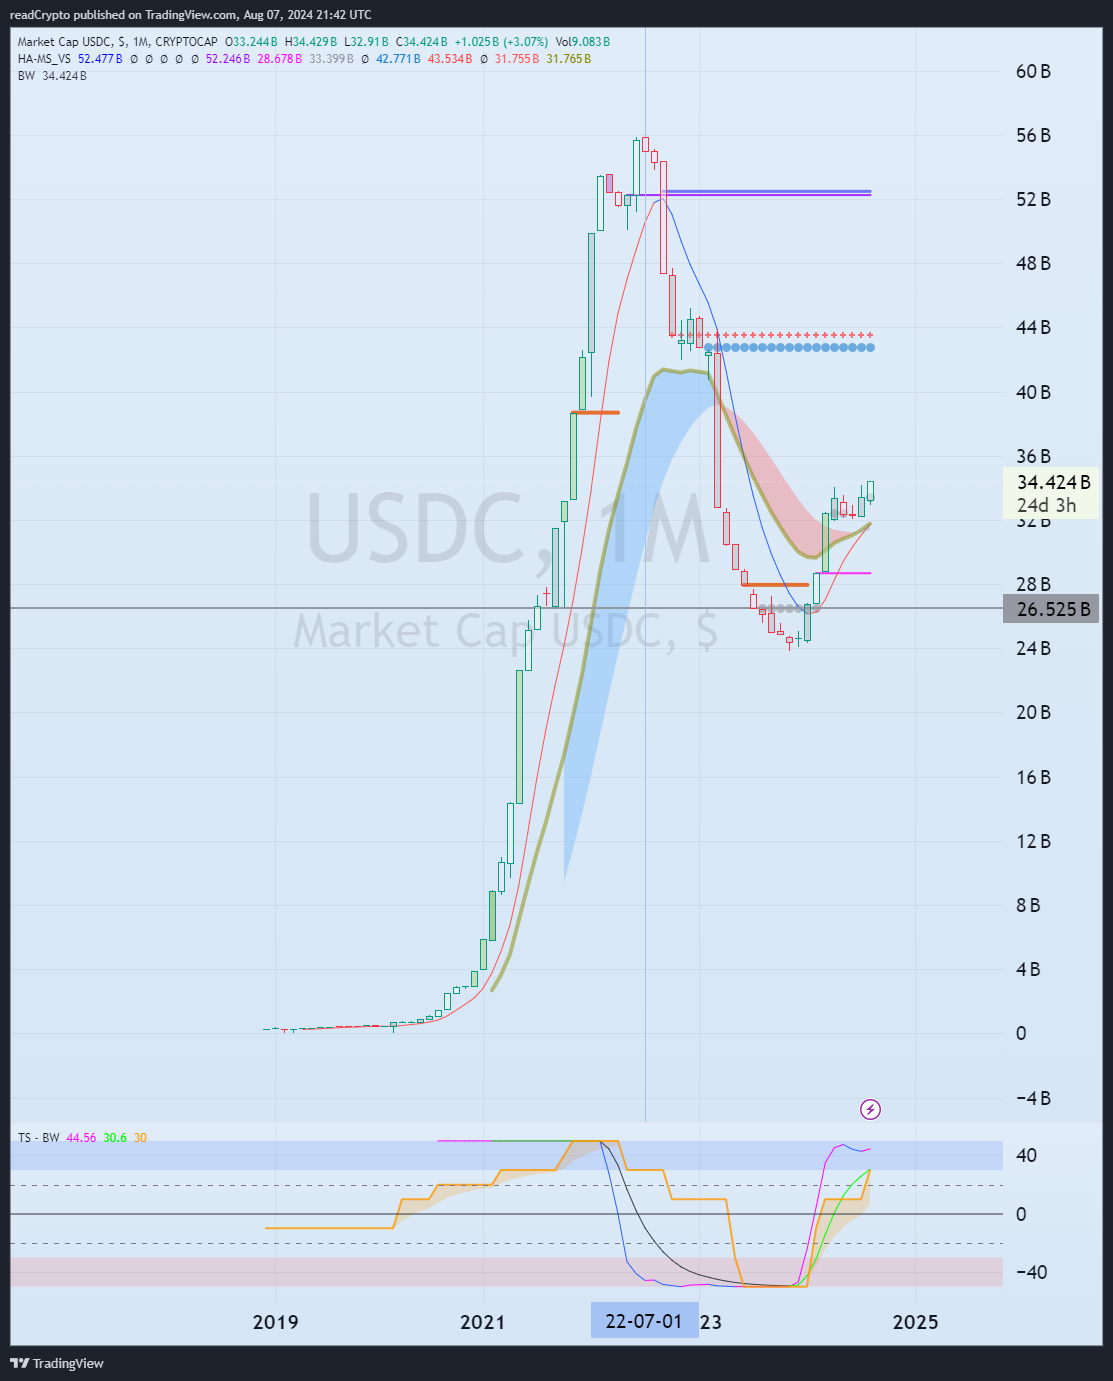
Task: Click the 16 B price axis label
Action: click(x=1033, y=777)
